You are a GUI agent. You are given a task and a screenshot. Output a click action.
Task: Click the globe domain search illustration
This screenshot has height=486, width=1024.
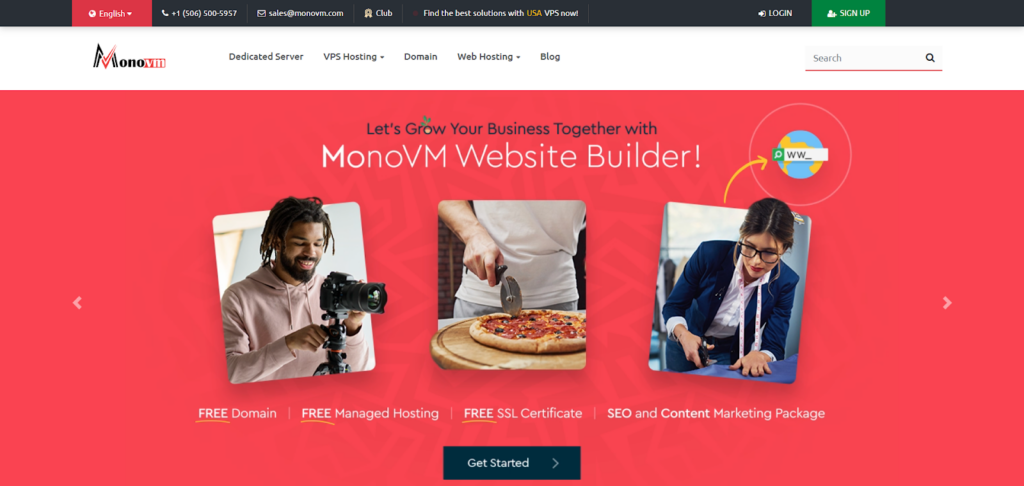coord(800,155)
